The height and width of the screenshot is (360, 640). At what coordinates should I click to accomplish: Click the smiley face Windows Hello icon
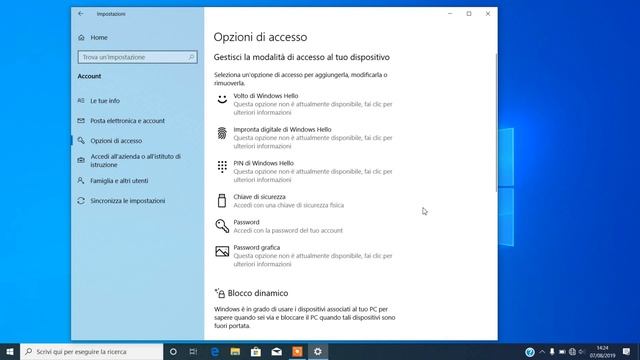(222, 99)
